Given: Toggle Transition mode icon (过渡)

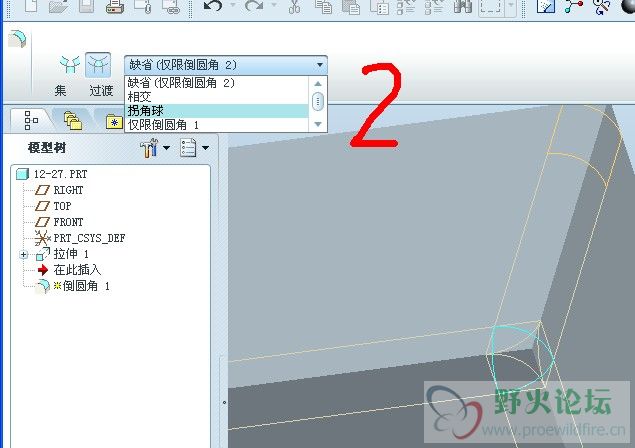Looking at the screenshot, I should point(98,65).
